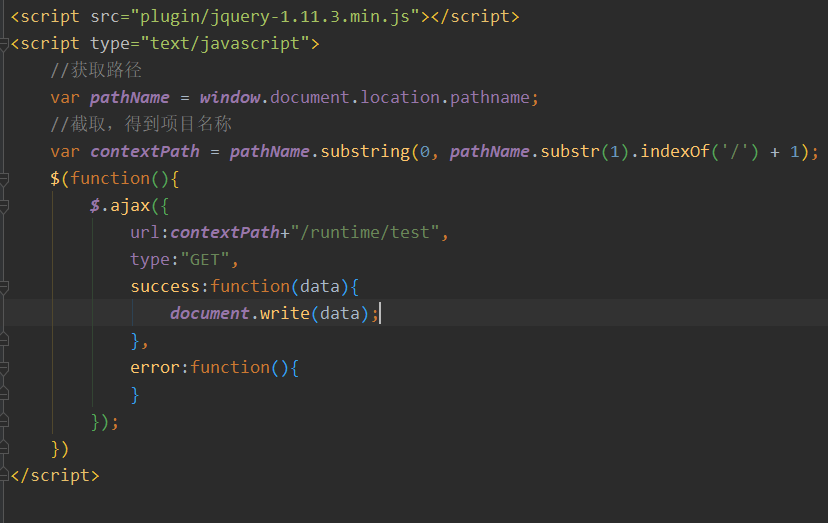The height and width of the screenshot is (523, 828).
Task: Collapse the fold marker on the success:function(data){ line
Action: (x=4, y=287)
